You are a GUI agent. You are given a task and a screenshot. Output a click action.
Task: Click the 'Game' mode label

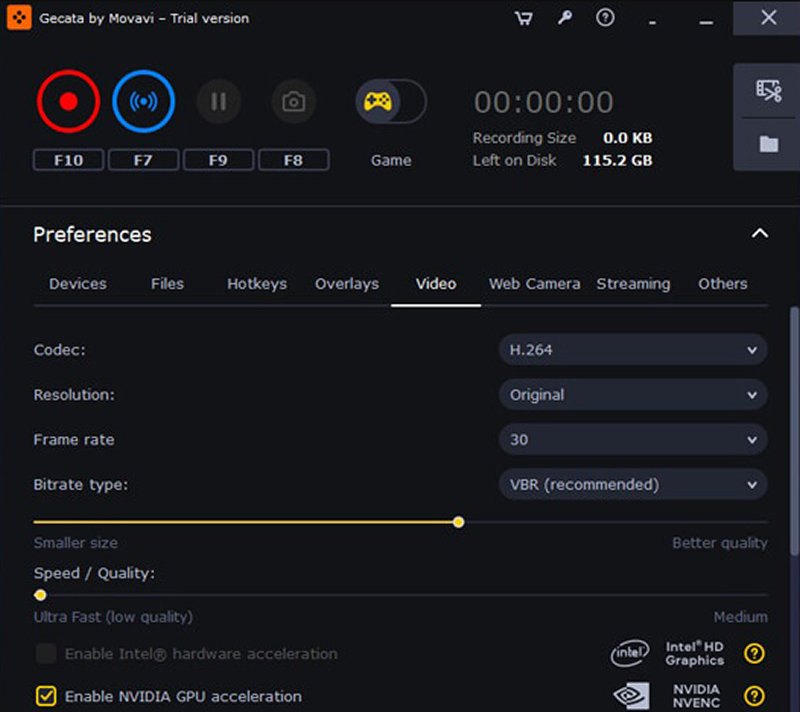[391, 160]
